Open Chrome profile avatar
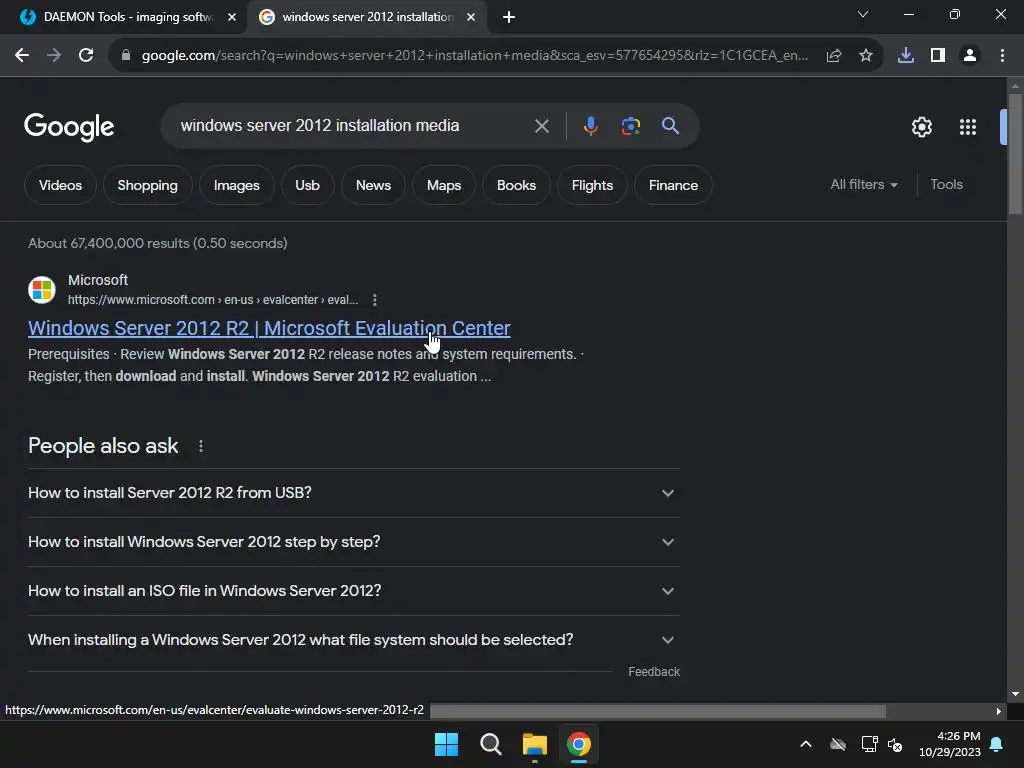The height and width of the screenshot is (768, 1024). [x=970, y=56]
